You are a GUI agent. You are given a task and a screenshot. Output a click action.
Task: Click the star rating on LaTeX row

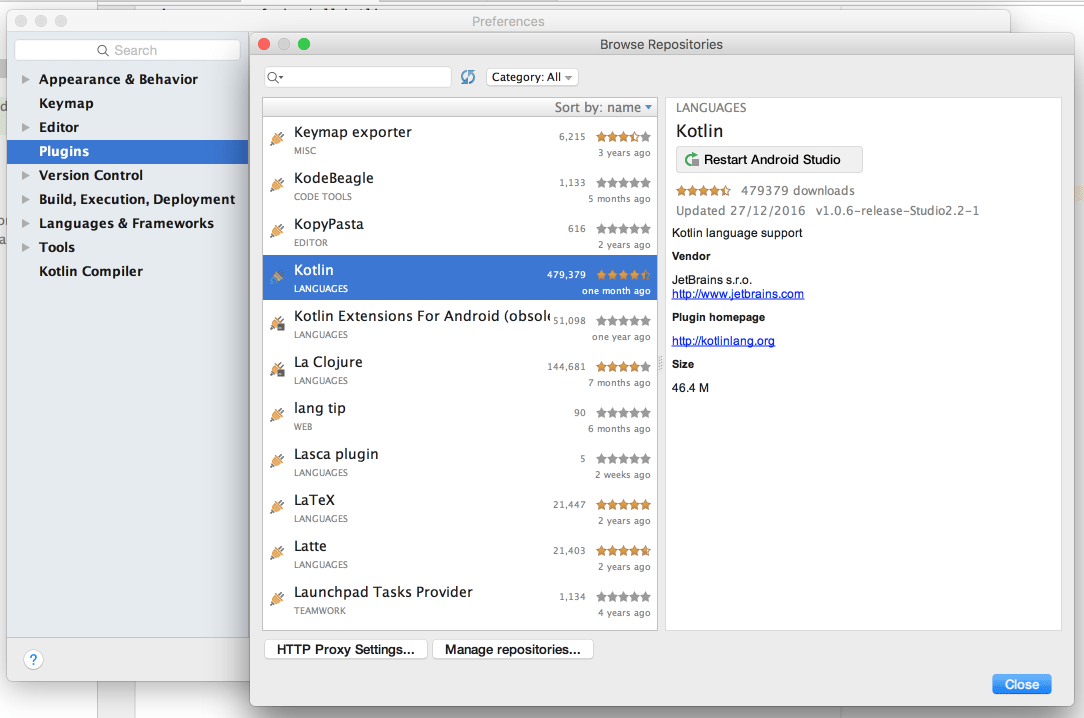(x=624, y=504)
